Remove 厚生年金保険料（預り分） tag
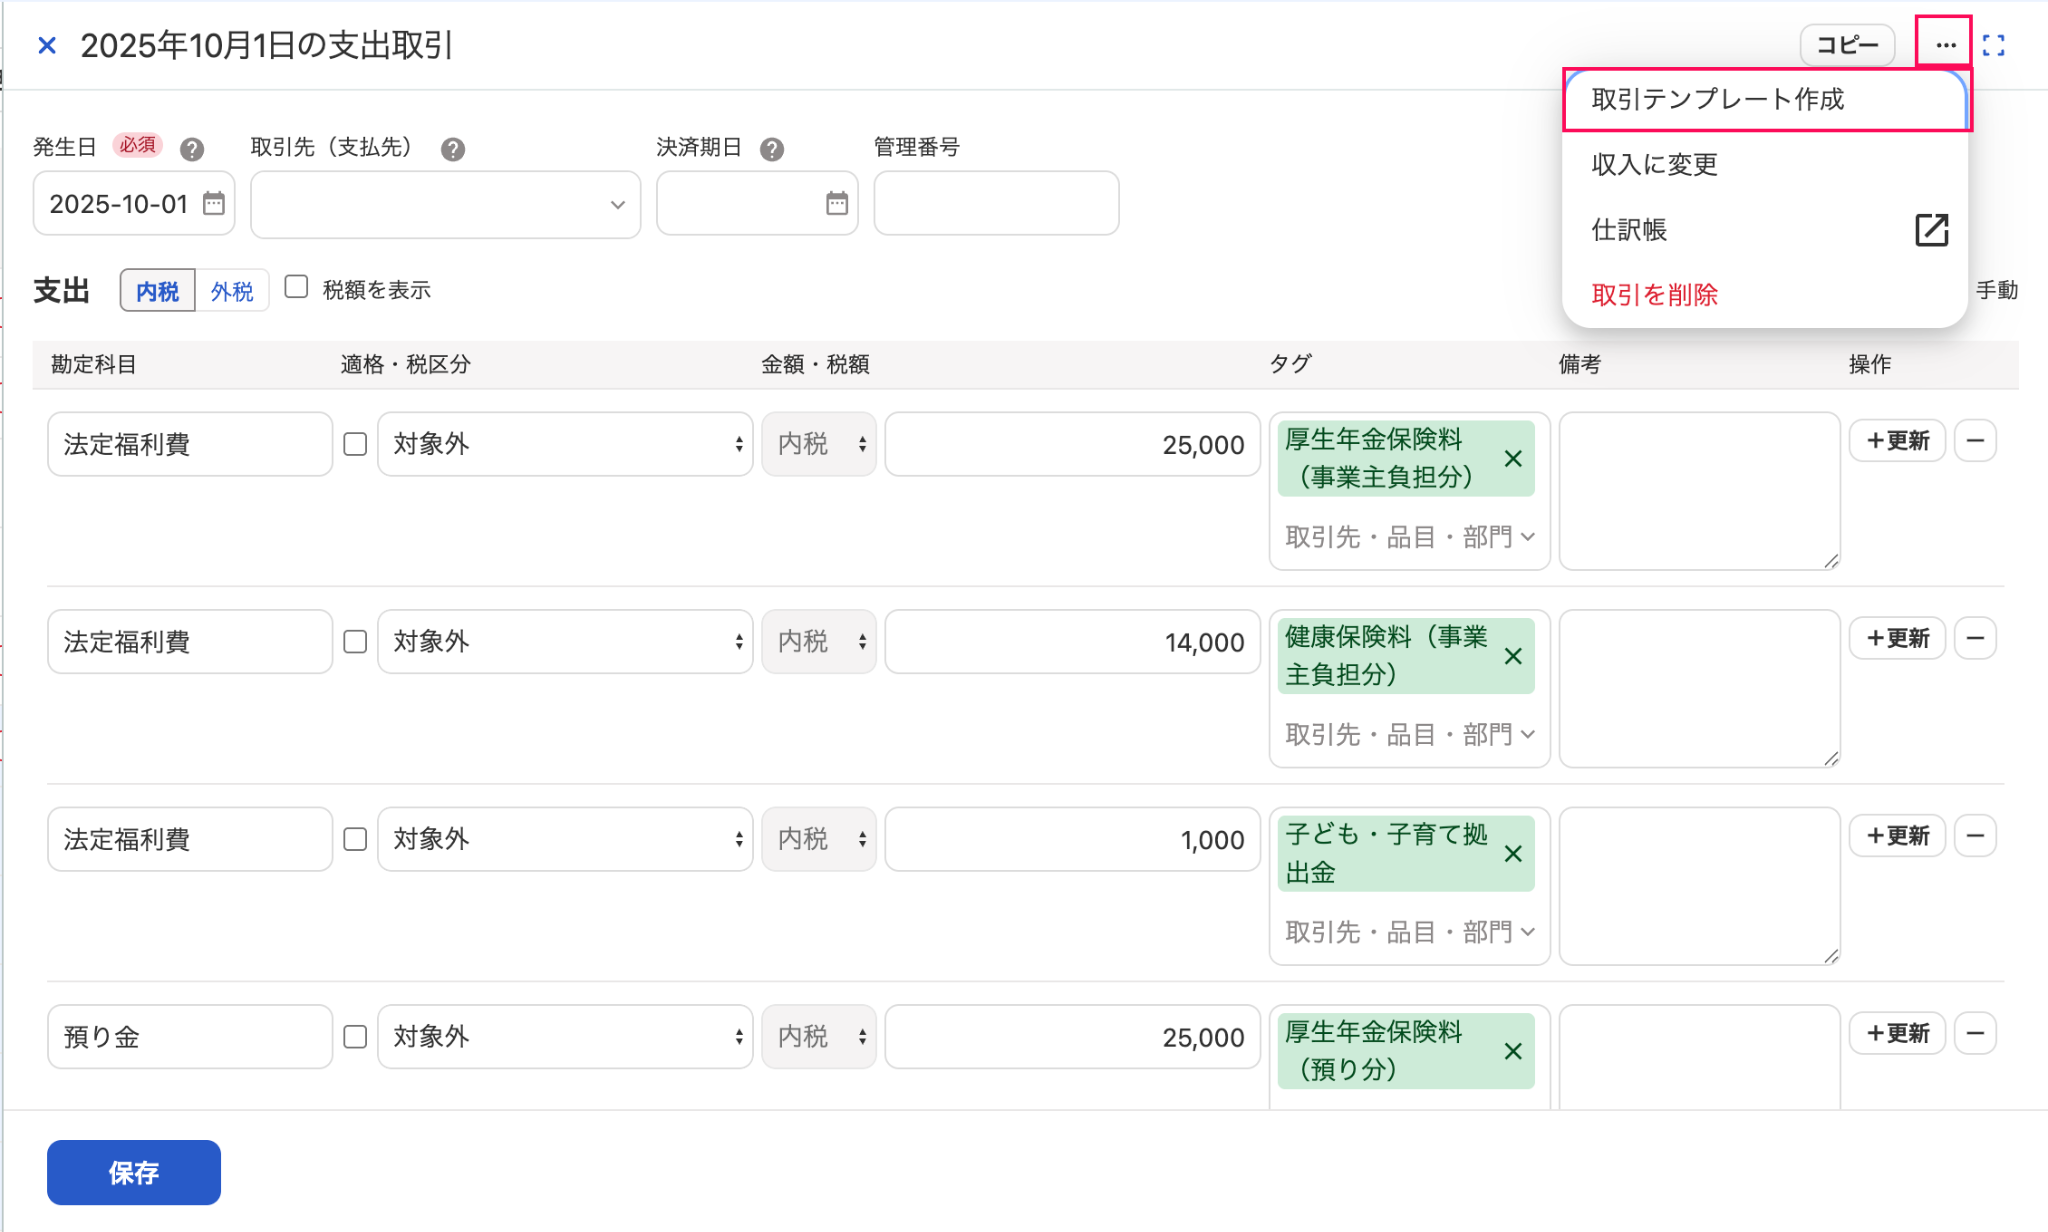 click(1513, 1051)
